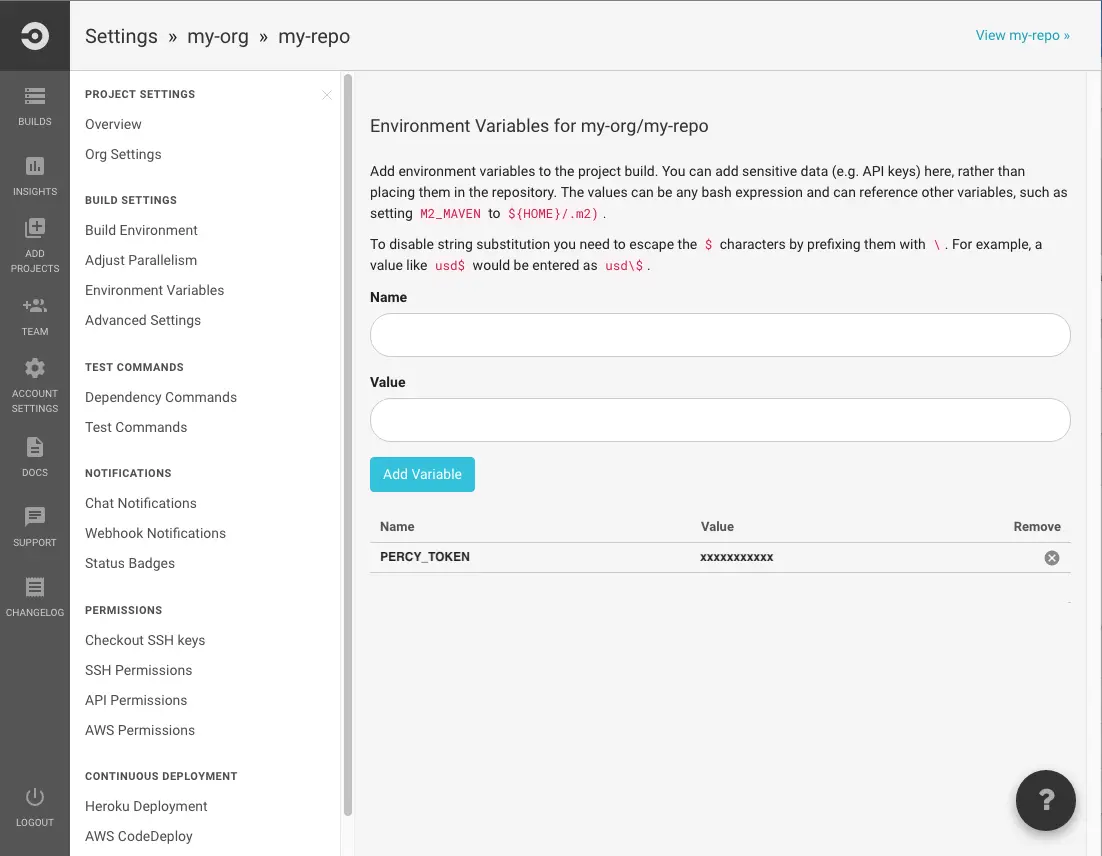Open the Insights chart icon
Screen dimensions: 1102x856
(35, 166)
